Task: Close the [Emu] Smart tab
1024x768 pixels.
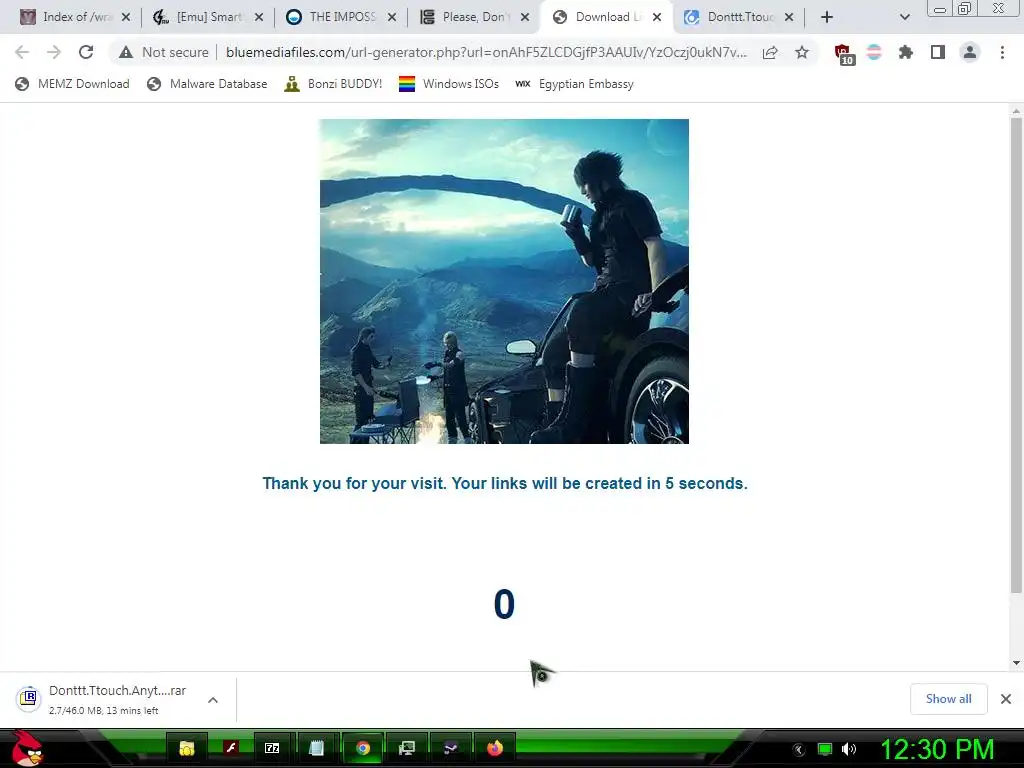Action: 259,18
